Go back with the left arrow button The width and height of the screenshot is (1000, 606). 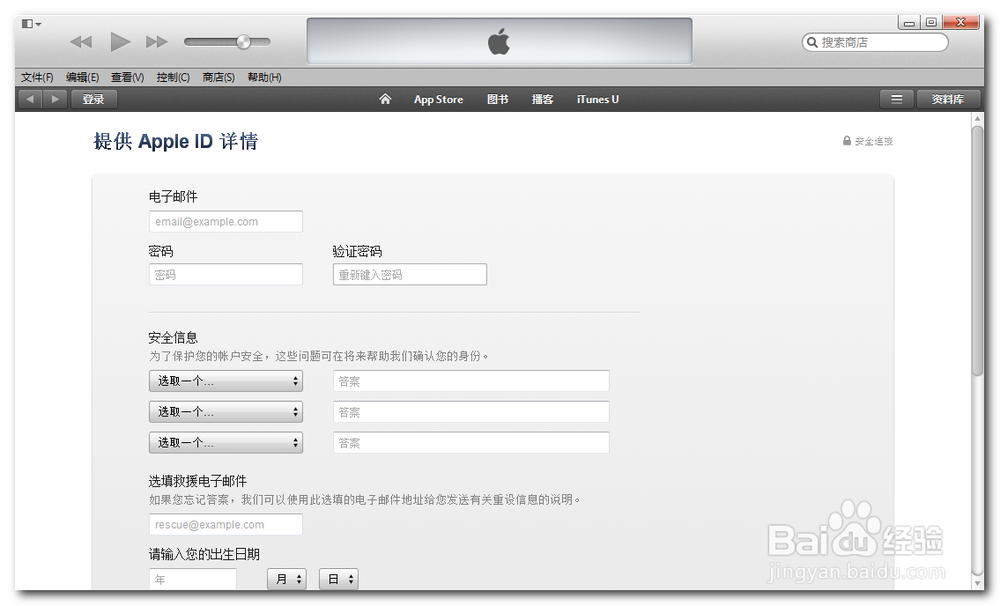pyautogui.click(x=30, y=99)
